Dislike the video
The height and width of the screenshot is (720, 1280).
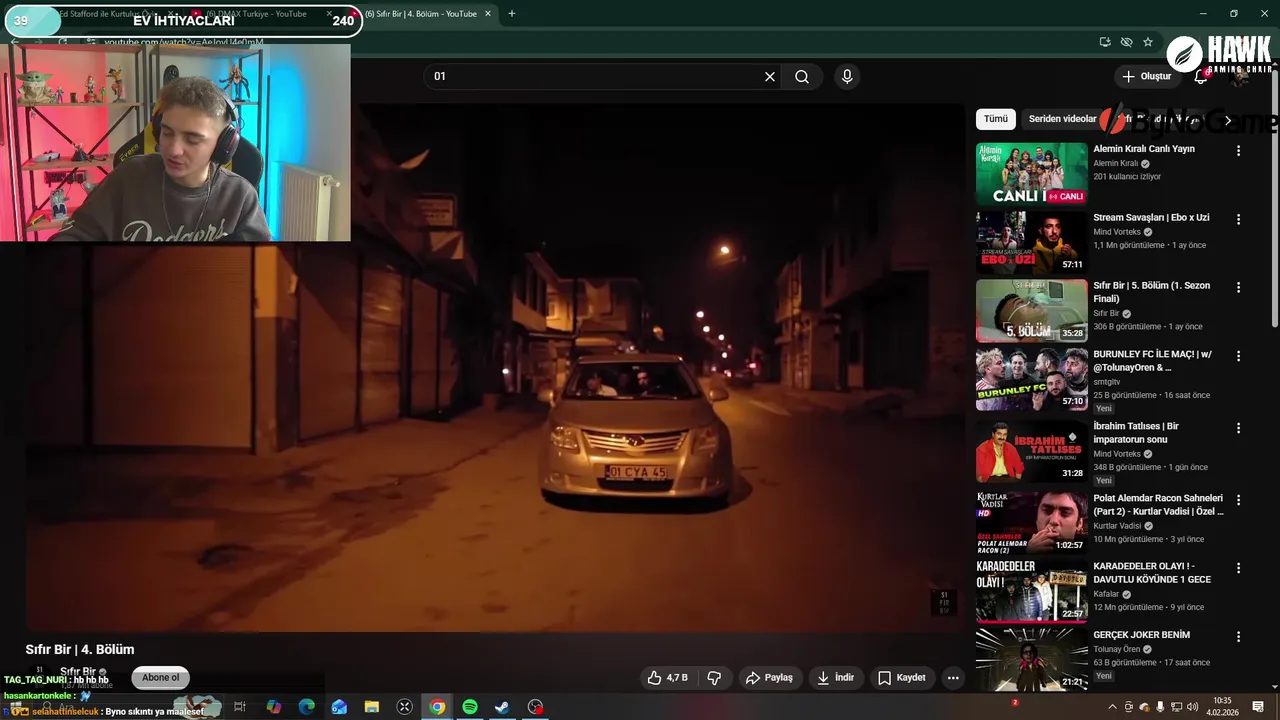(714, 677)
